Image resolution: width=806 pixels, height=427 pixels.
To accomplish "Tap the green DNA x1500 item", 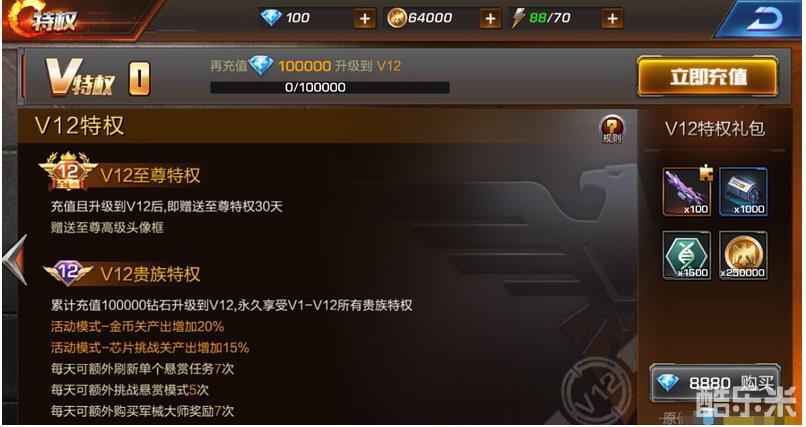I will pos(687,255).
